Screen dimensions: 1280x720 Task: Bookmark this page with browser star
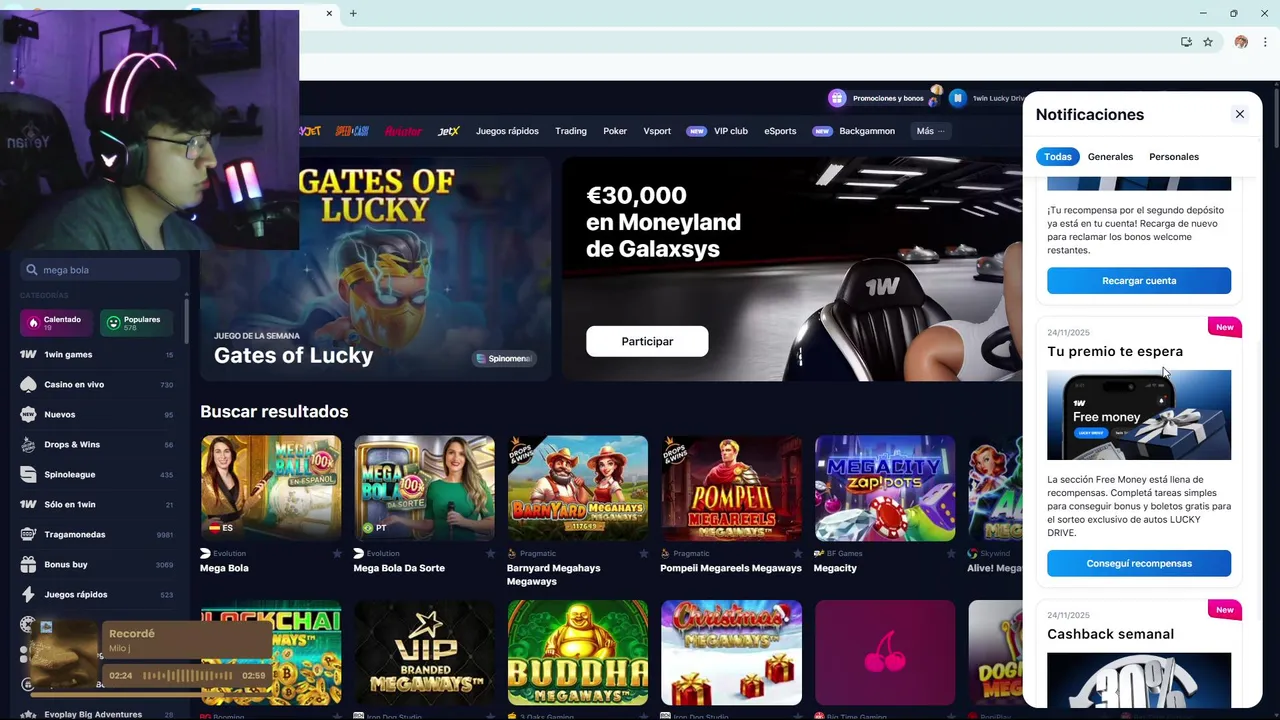pyautogui.click(x=1208, y=42)
